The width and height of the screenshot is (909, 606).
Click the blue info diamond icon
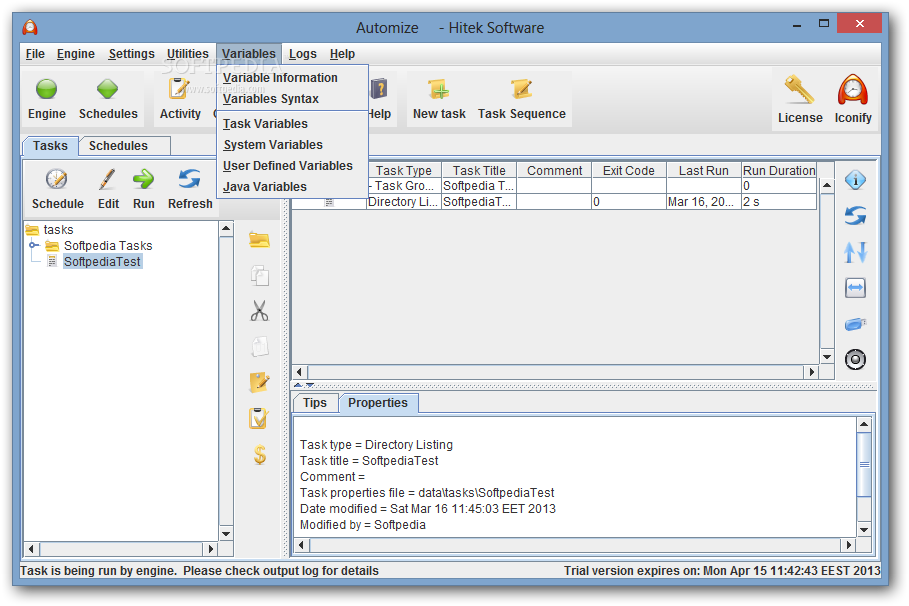[855, 180]
